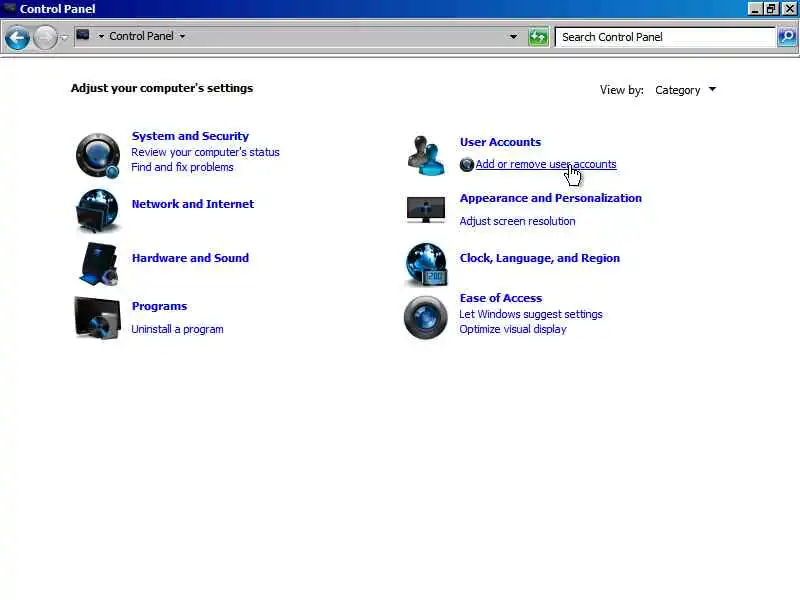This screenshot has height=600, width=800.
Task: Go back with the Back arrow button
Action: click(x=17, y=37)
